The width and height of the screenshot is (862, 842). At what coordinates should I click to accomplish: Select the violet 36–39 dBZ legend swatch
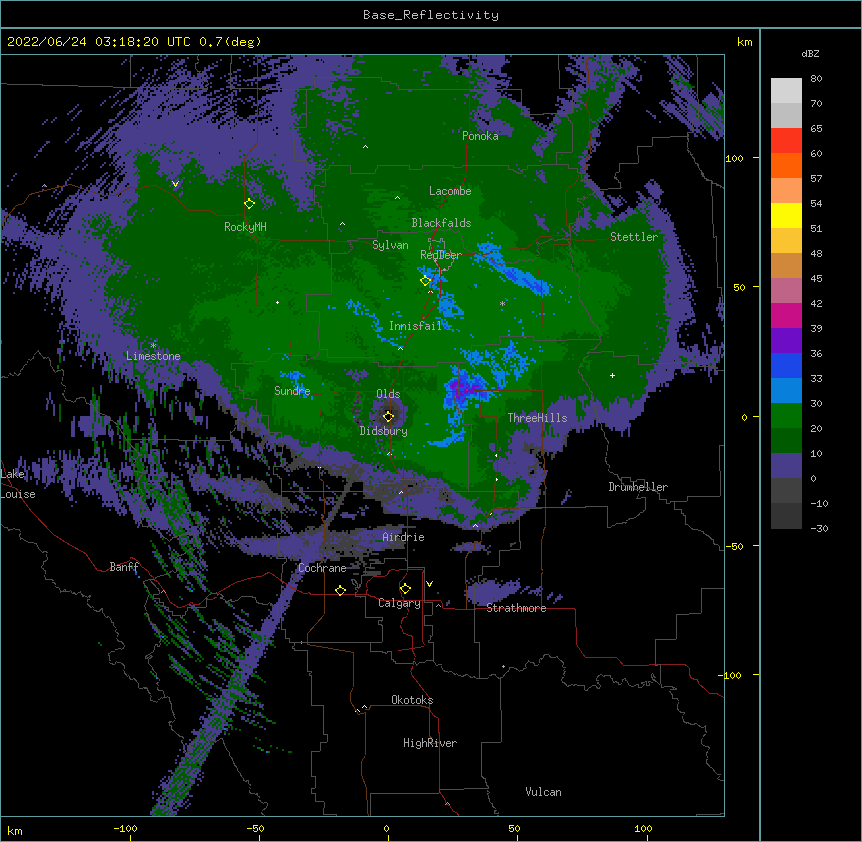pyautogui.click(x=786, y=341)
